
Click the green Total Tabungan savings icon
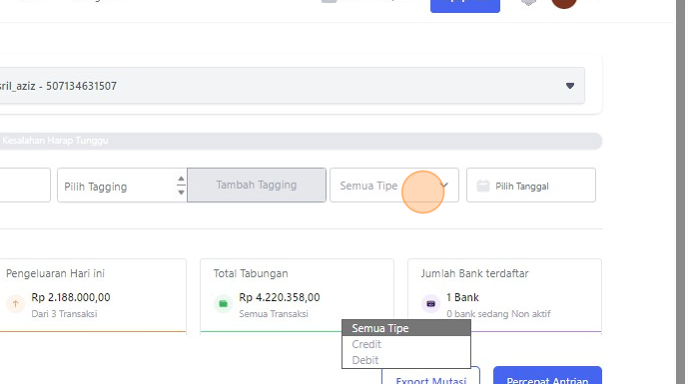click(223, 304)
